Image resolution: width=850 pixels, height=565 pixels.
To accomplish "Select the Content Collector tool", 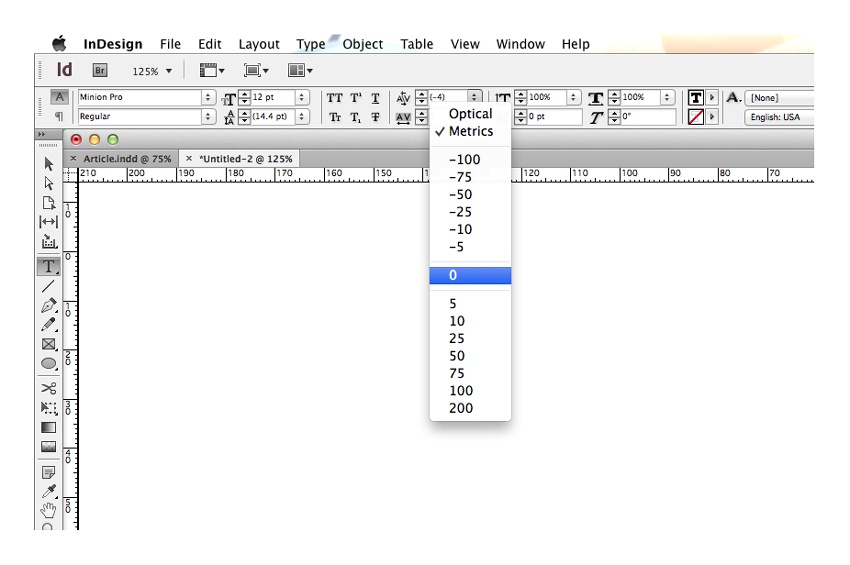I will [49, 242].
